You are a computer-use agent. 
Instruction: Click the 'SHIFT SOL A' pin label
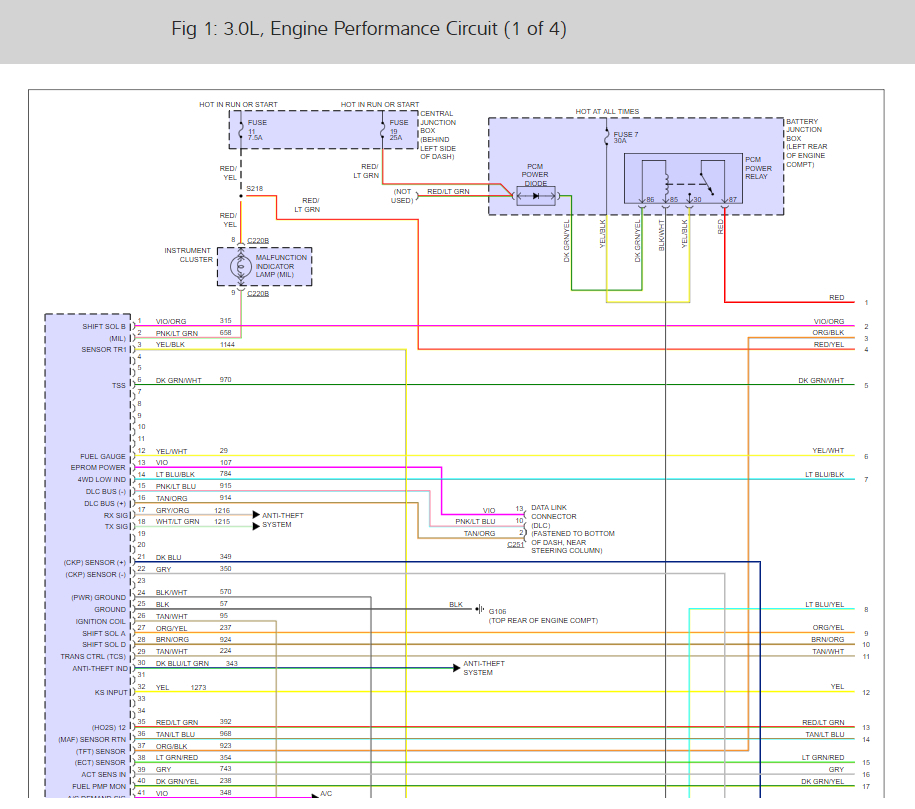coord(104,633)
